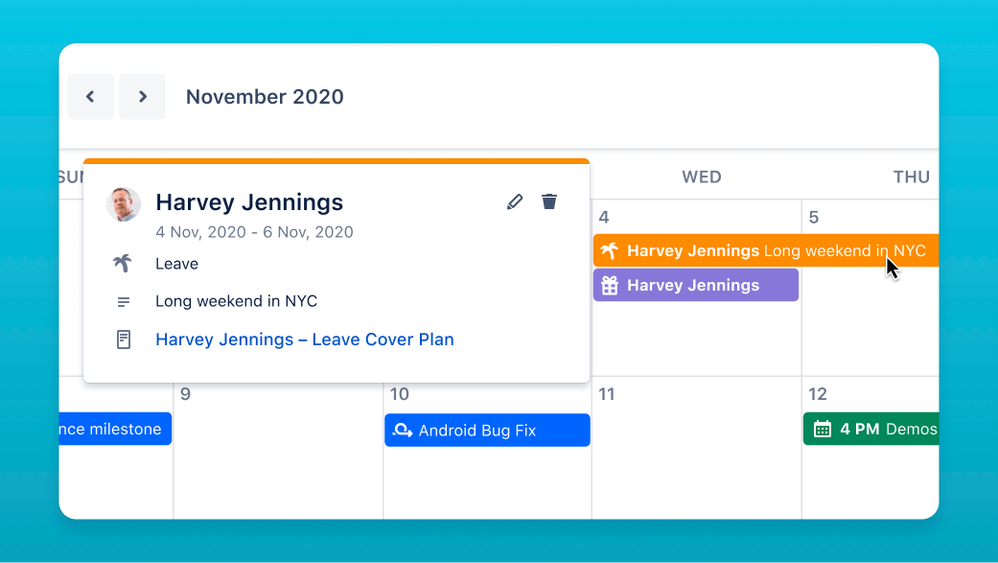Click the description lines icon
This screenshot has height=563, width=998.
tap(123, 302)
